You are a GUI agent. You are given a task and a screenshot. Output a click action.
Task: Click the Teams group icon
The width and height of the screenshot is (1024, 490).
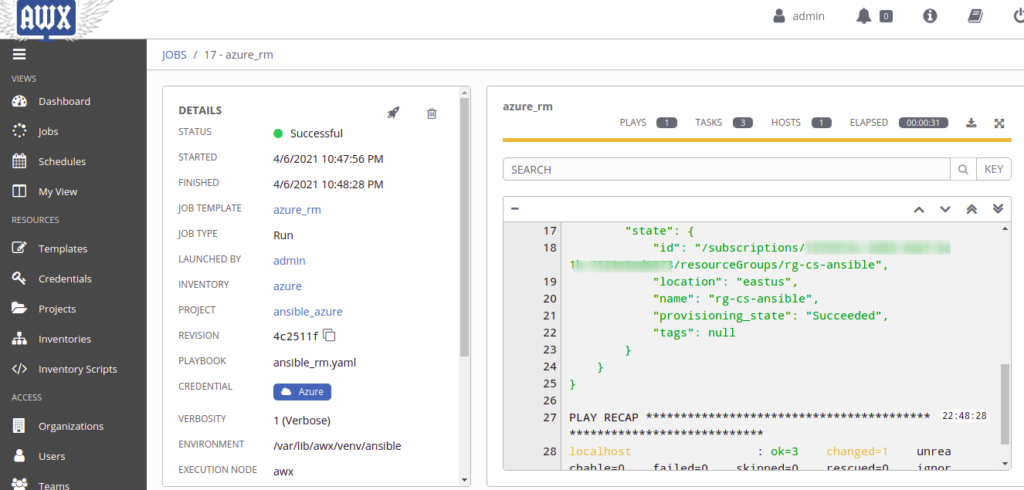(x=20, y=485)
